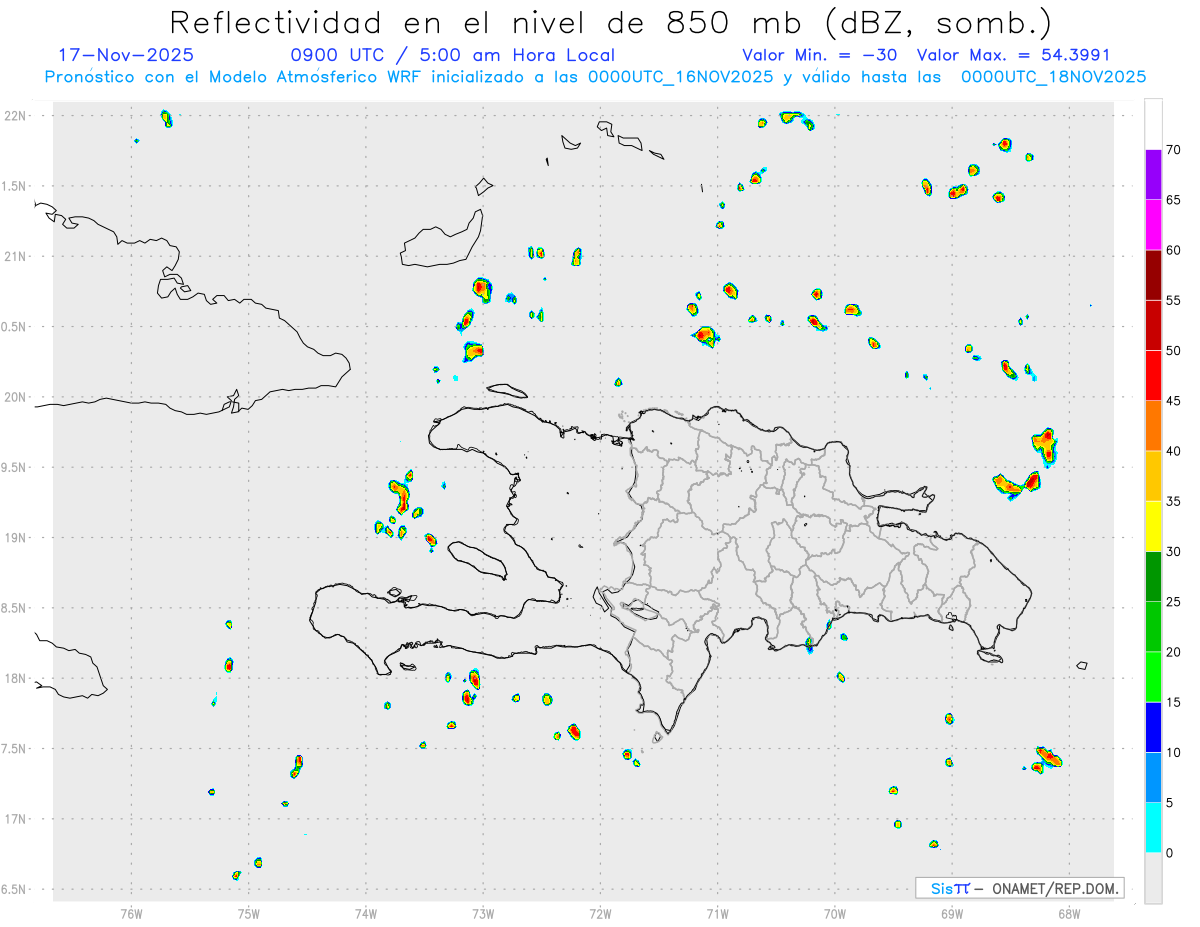
Task: Click the colorbar label "35"
Action: point(1174,501)
